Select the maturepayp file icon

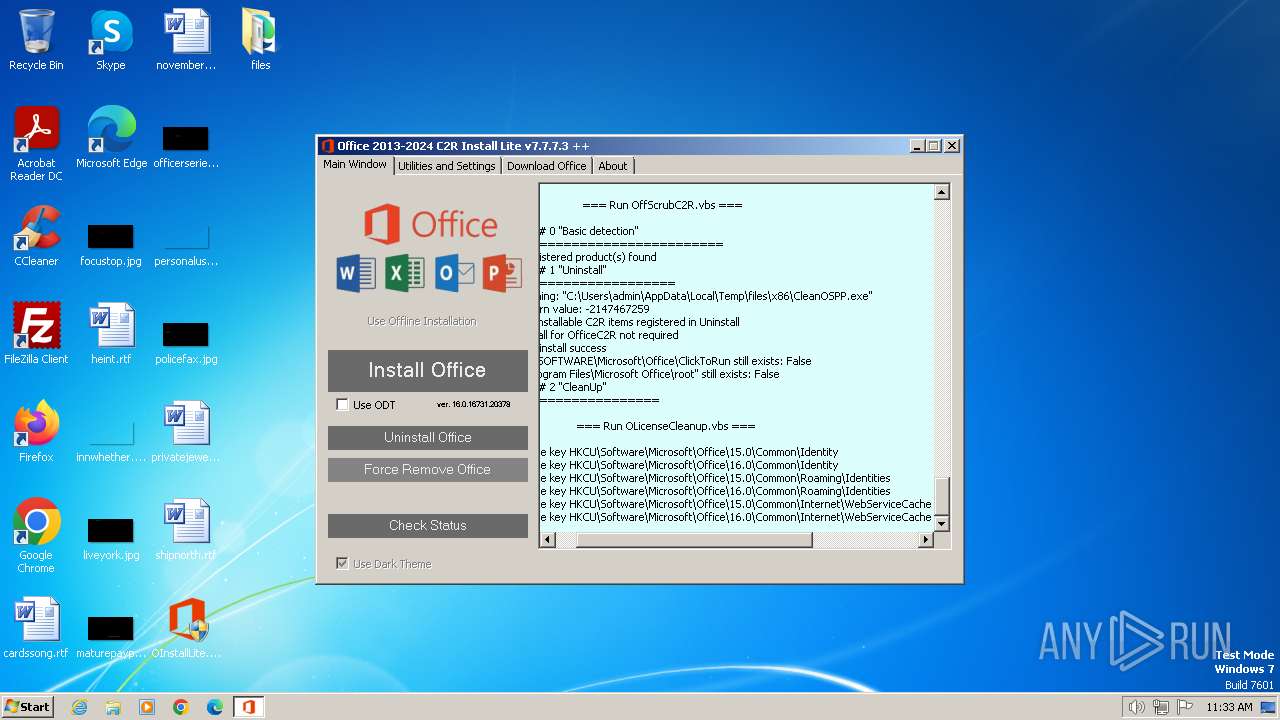(x=111, y=636)
